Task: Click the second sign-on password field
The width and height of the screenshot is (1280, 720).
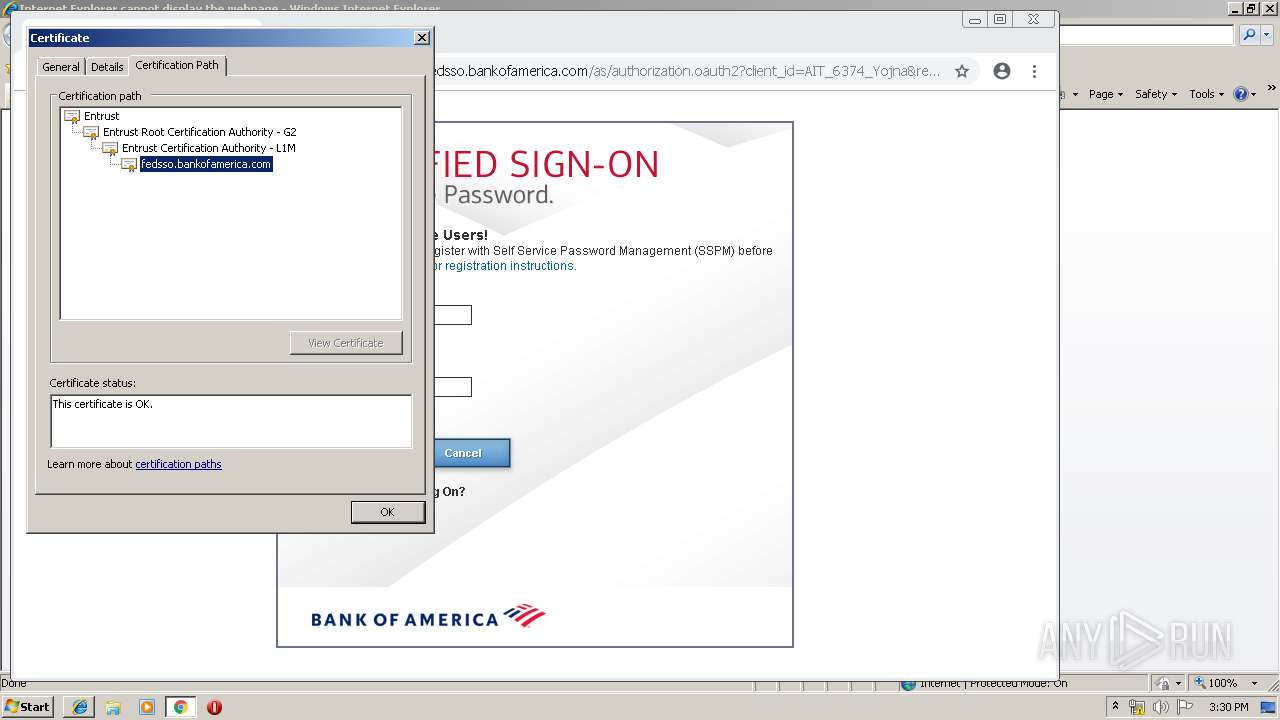Action: click(453, 387)
